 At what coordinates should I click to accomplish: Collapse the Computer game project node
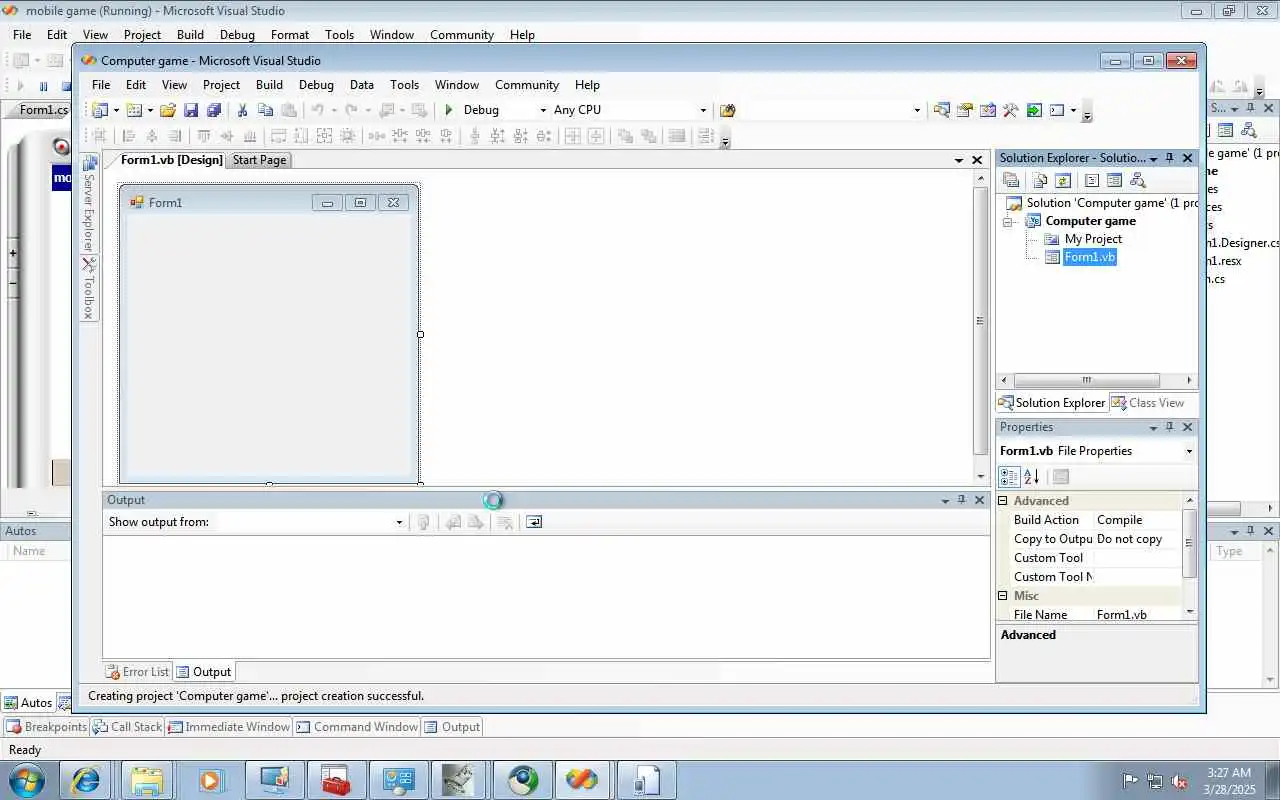[1008, 222]
